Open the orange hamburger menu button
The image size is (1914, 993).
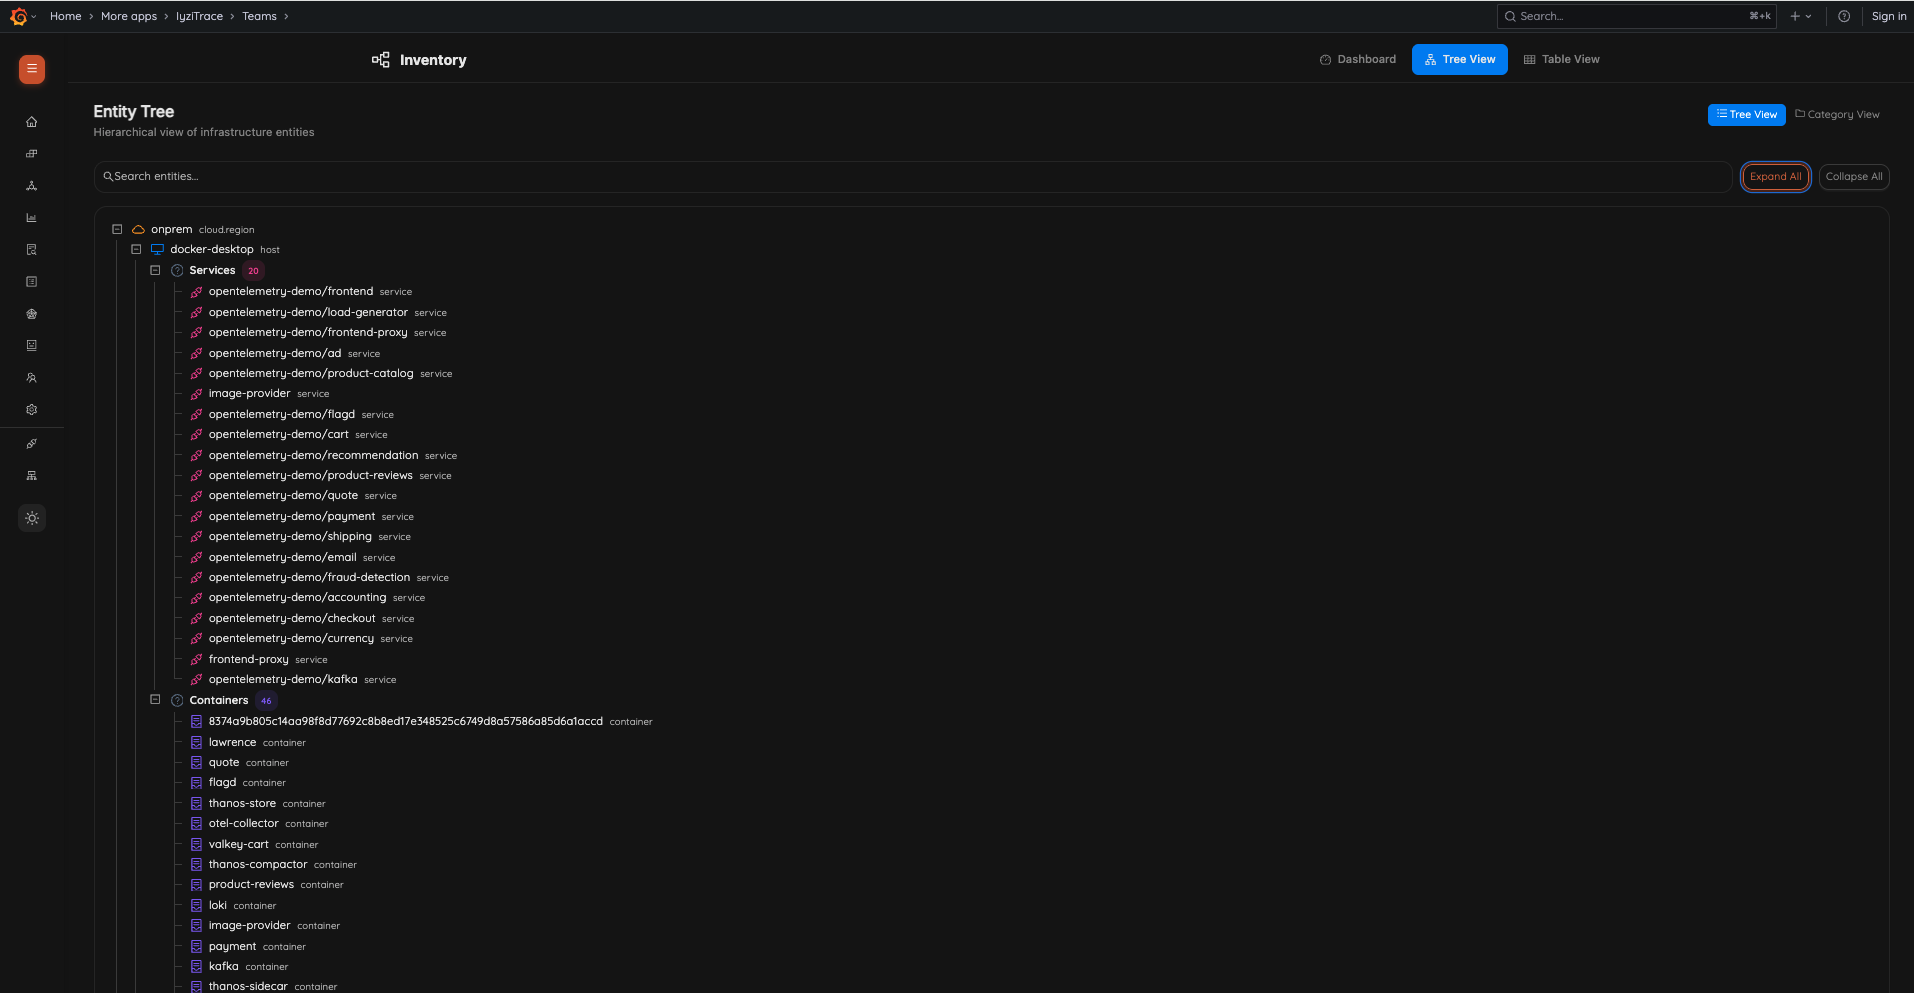pyautogui.click(x=32, y=69)
